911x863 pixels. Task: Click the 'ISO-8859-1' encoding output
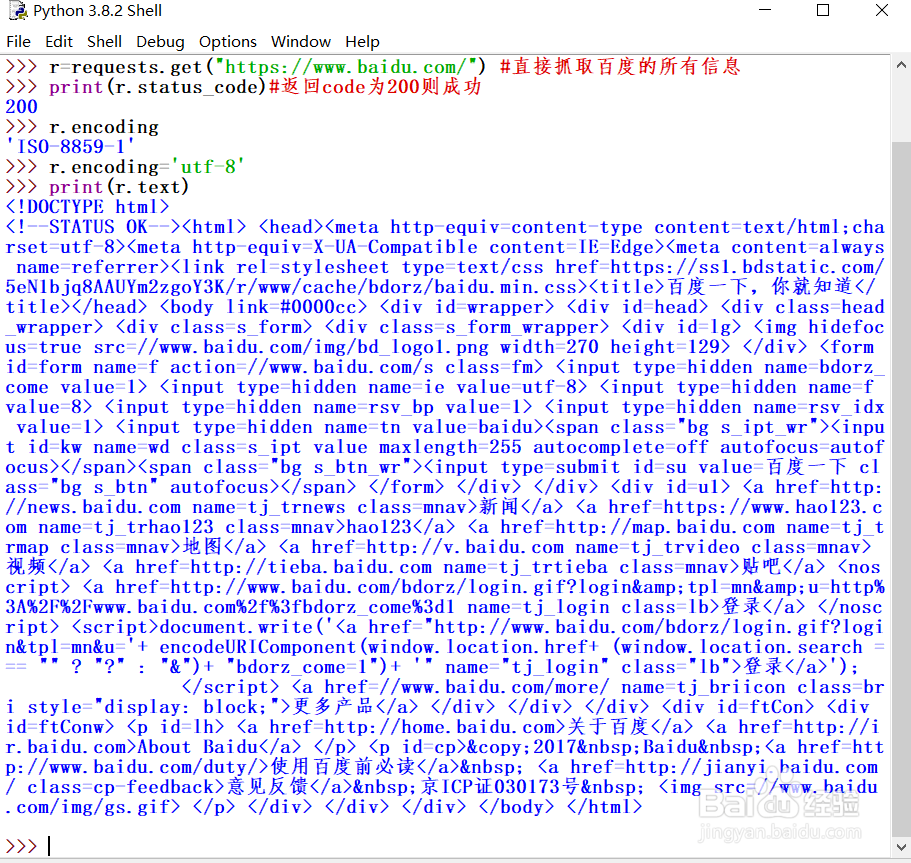pyautogui.click(x=70, y=147)
